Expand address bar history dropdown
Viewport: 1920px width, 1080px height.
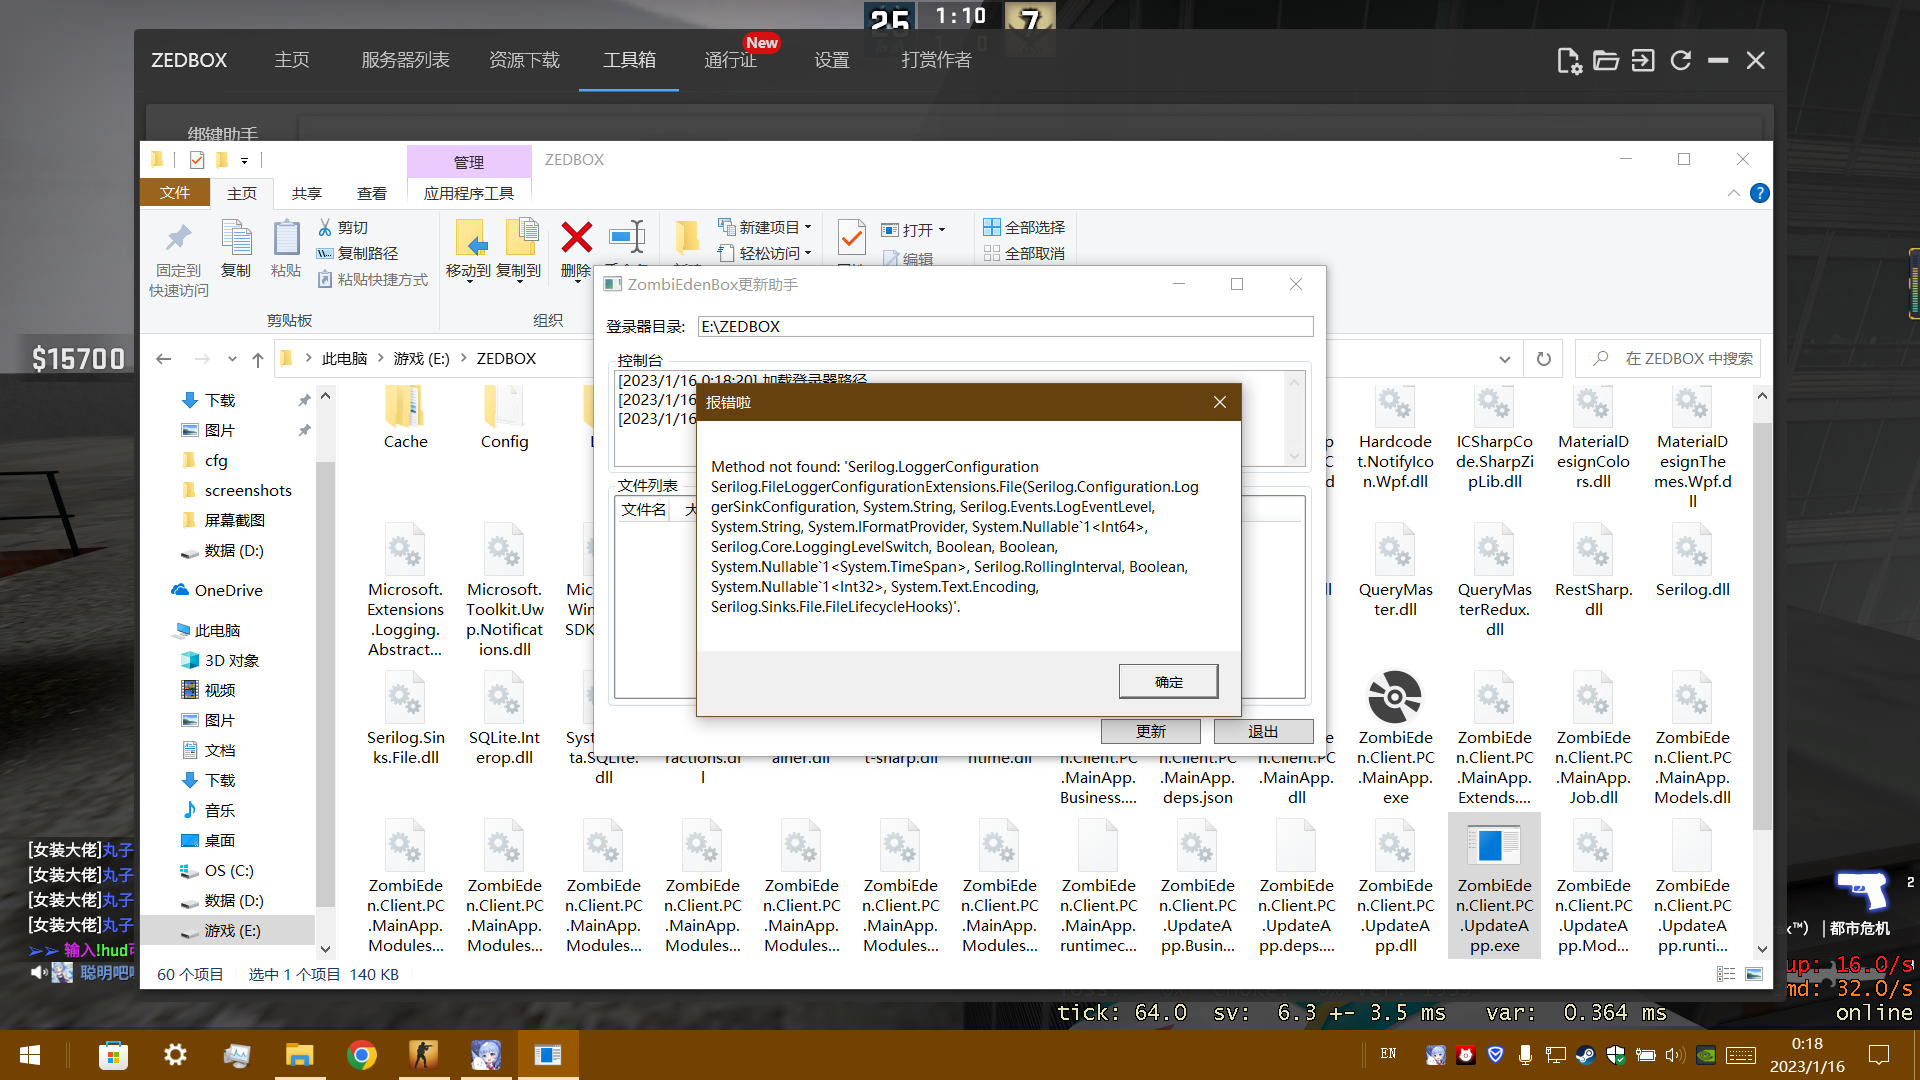point(1504,359)
